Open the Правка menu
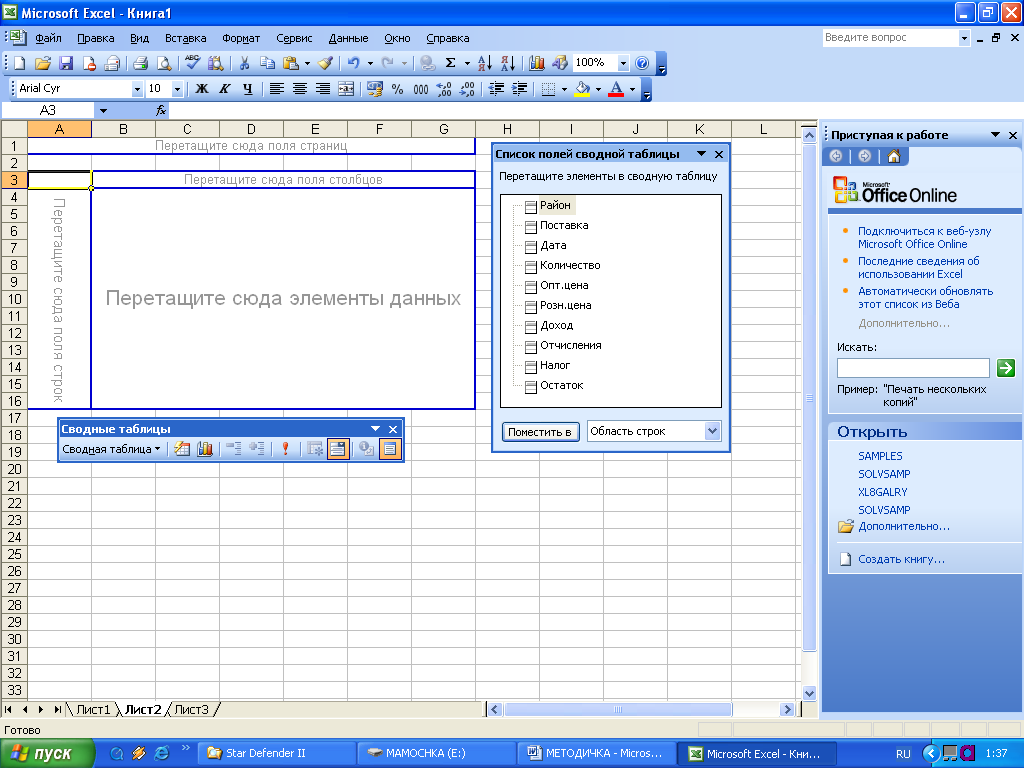The width and height of the screenshot is (1024, 768). tap(95, 38)
